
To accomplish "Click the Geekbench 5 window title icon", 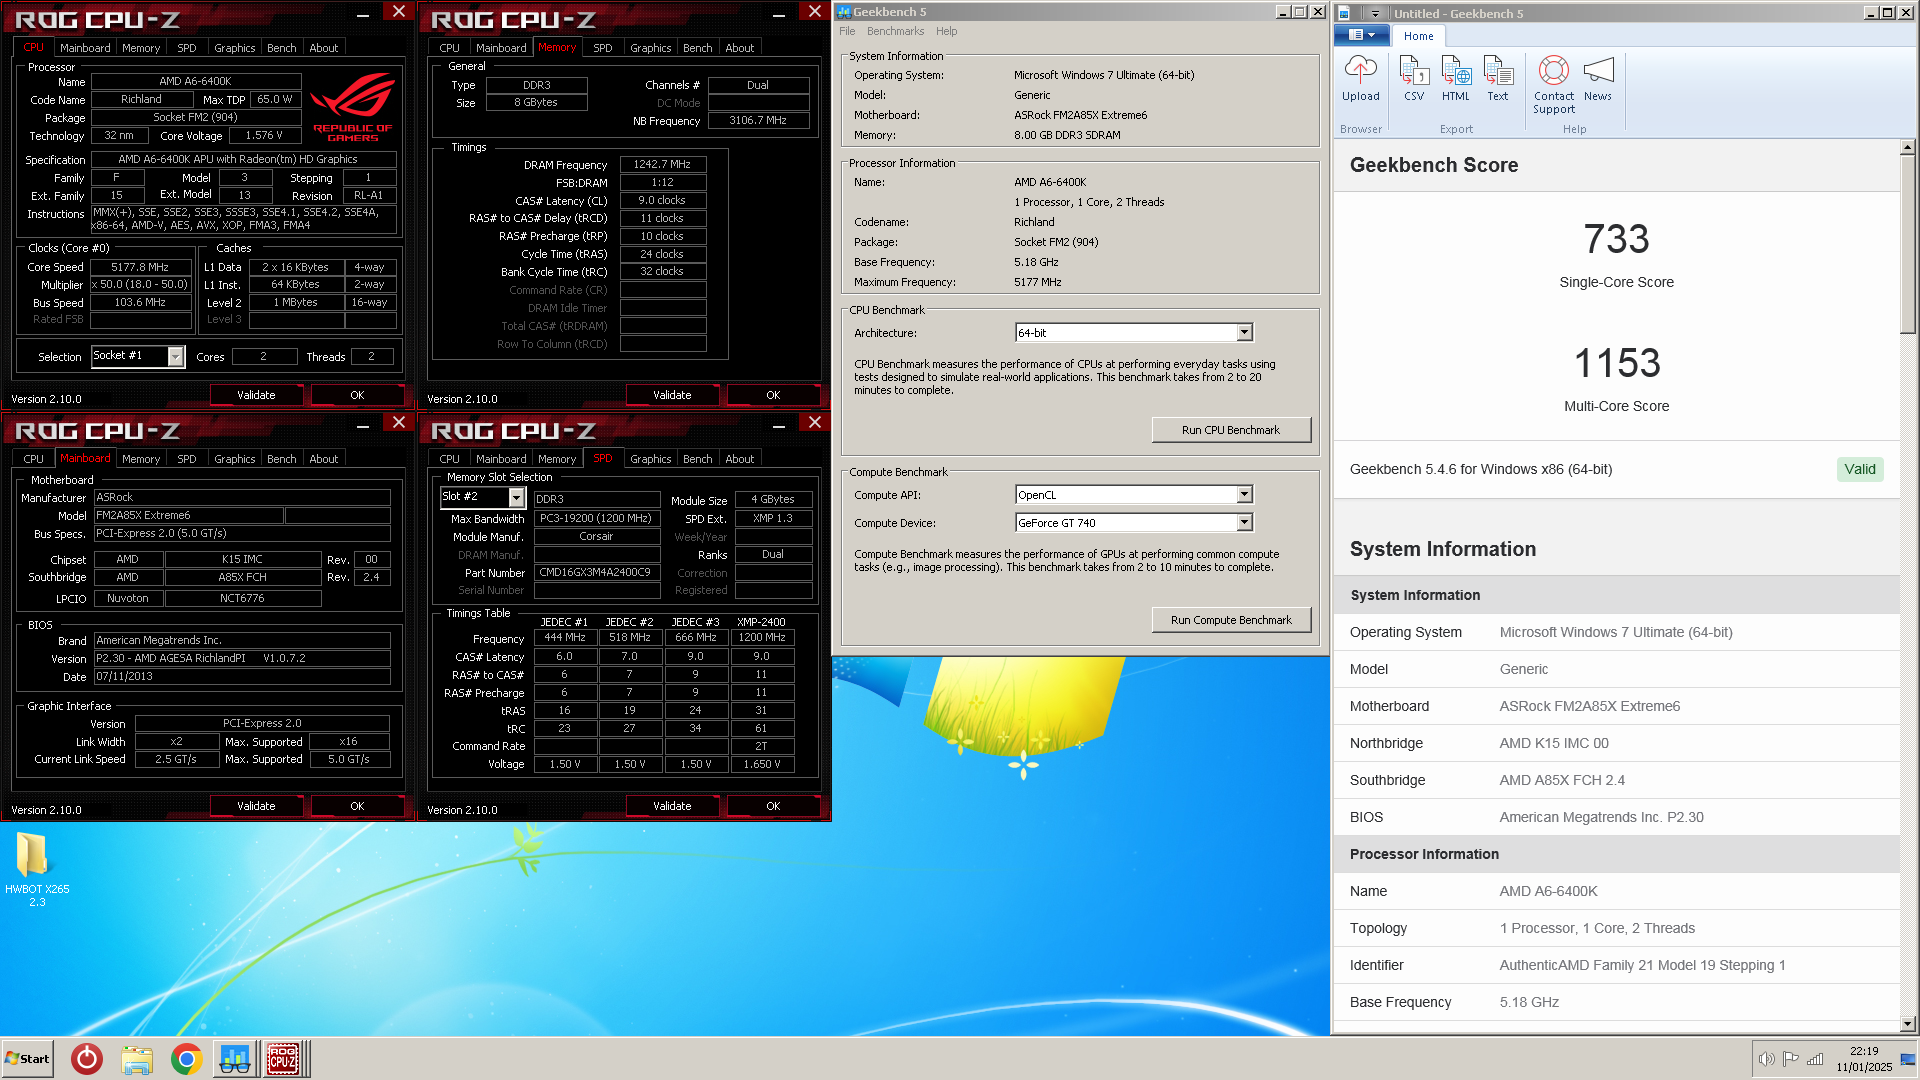I will click(844, 12).
